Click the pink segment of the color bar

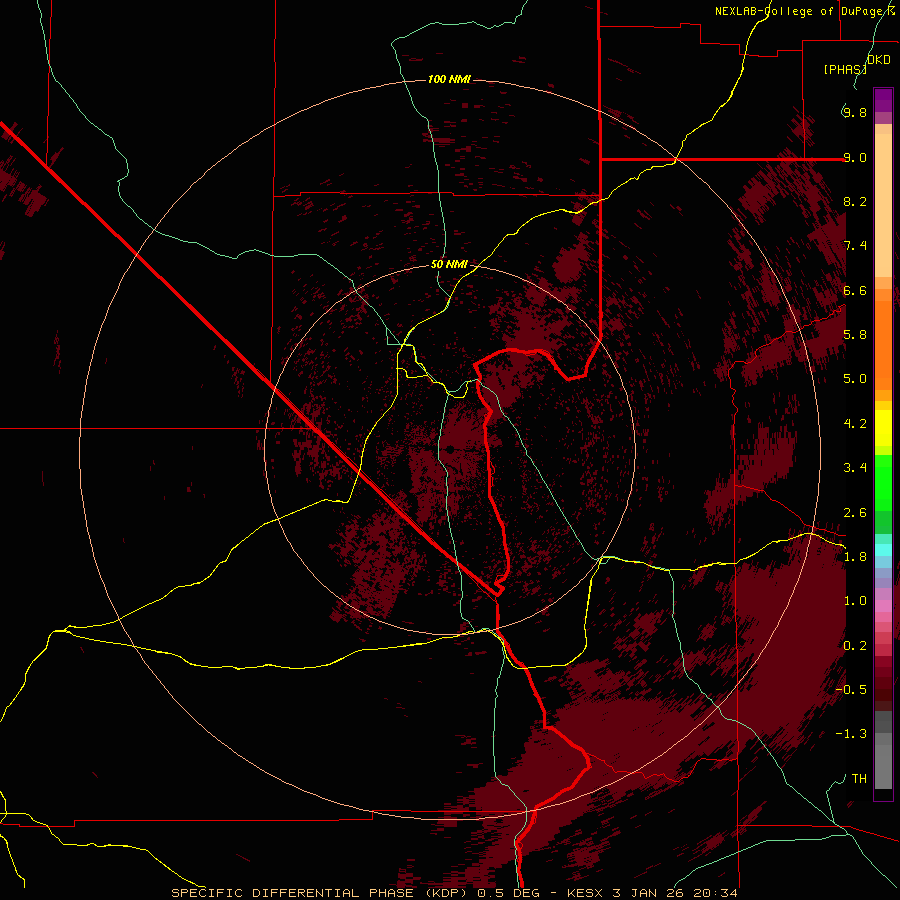tap(883, 605)
